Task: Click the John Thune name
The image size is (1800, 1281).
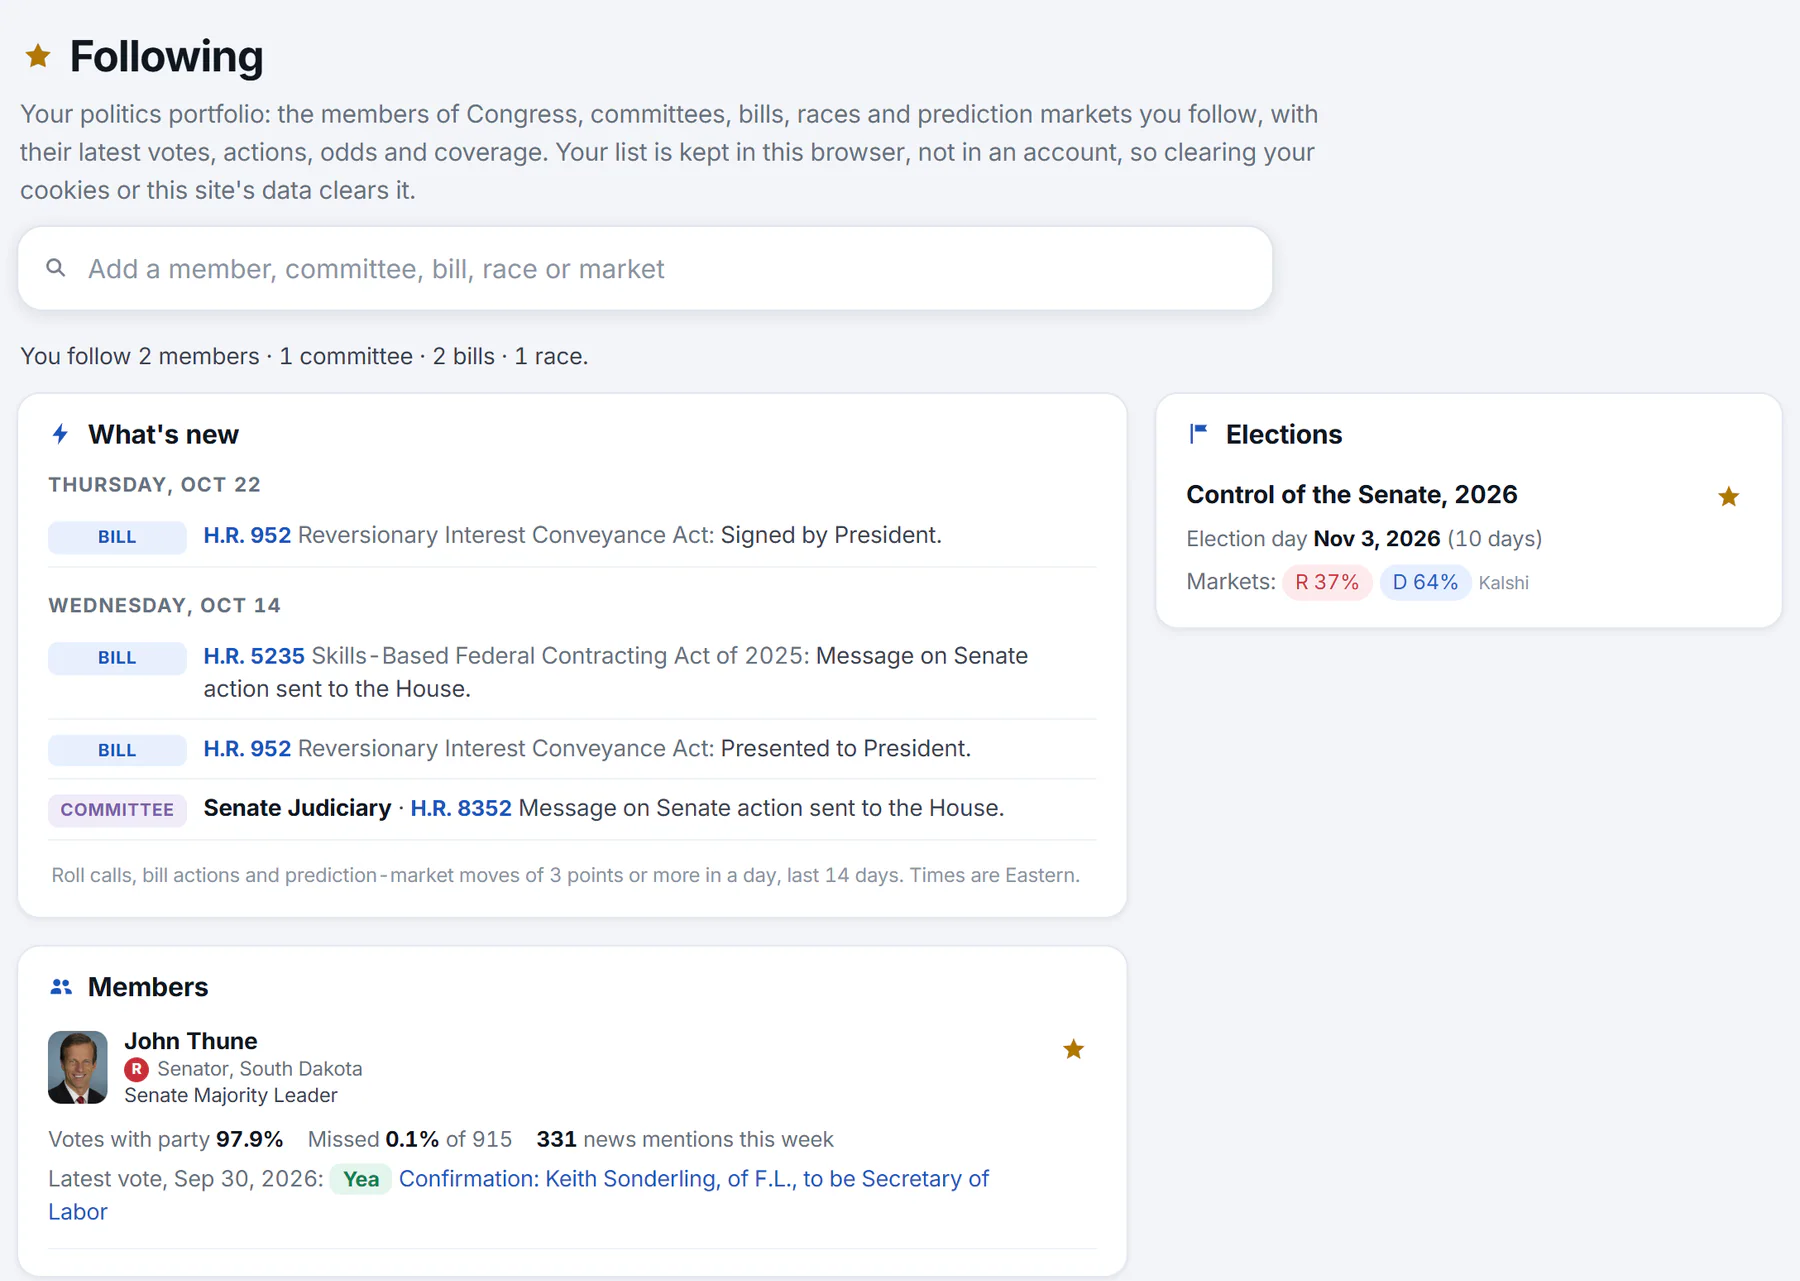Action: coord(191,1041)
